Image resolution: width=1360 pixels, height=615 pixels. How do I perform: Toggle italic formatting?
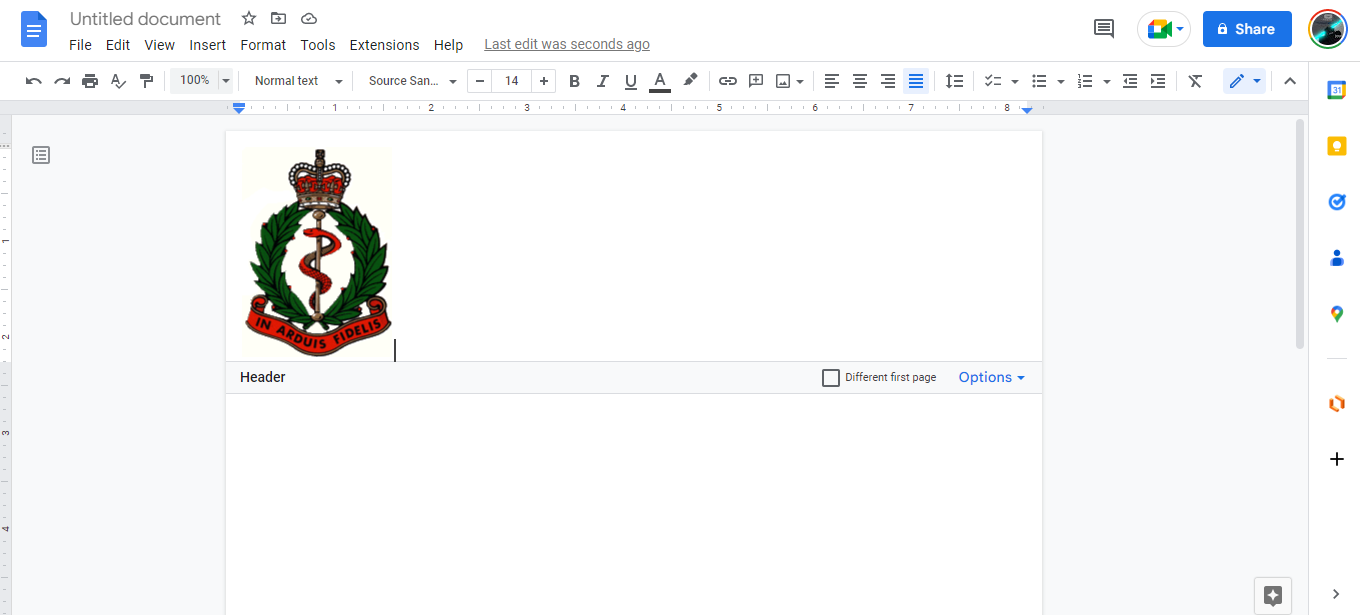pyautogui.click(x=602, y=81)
